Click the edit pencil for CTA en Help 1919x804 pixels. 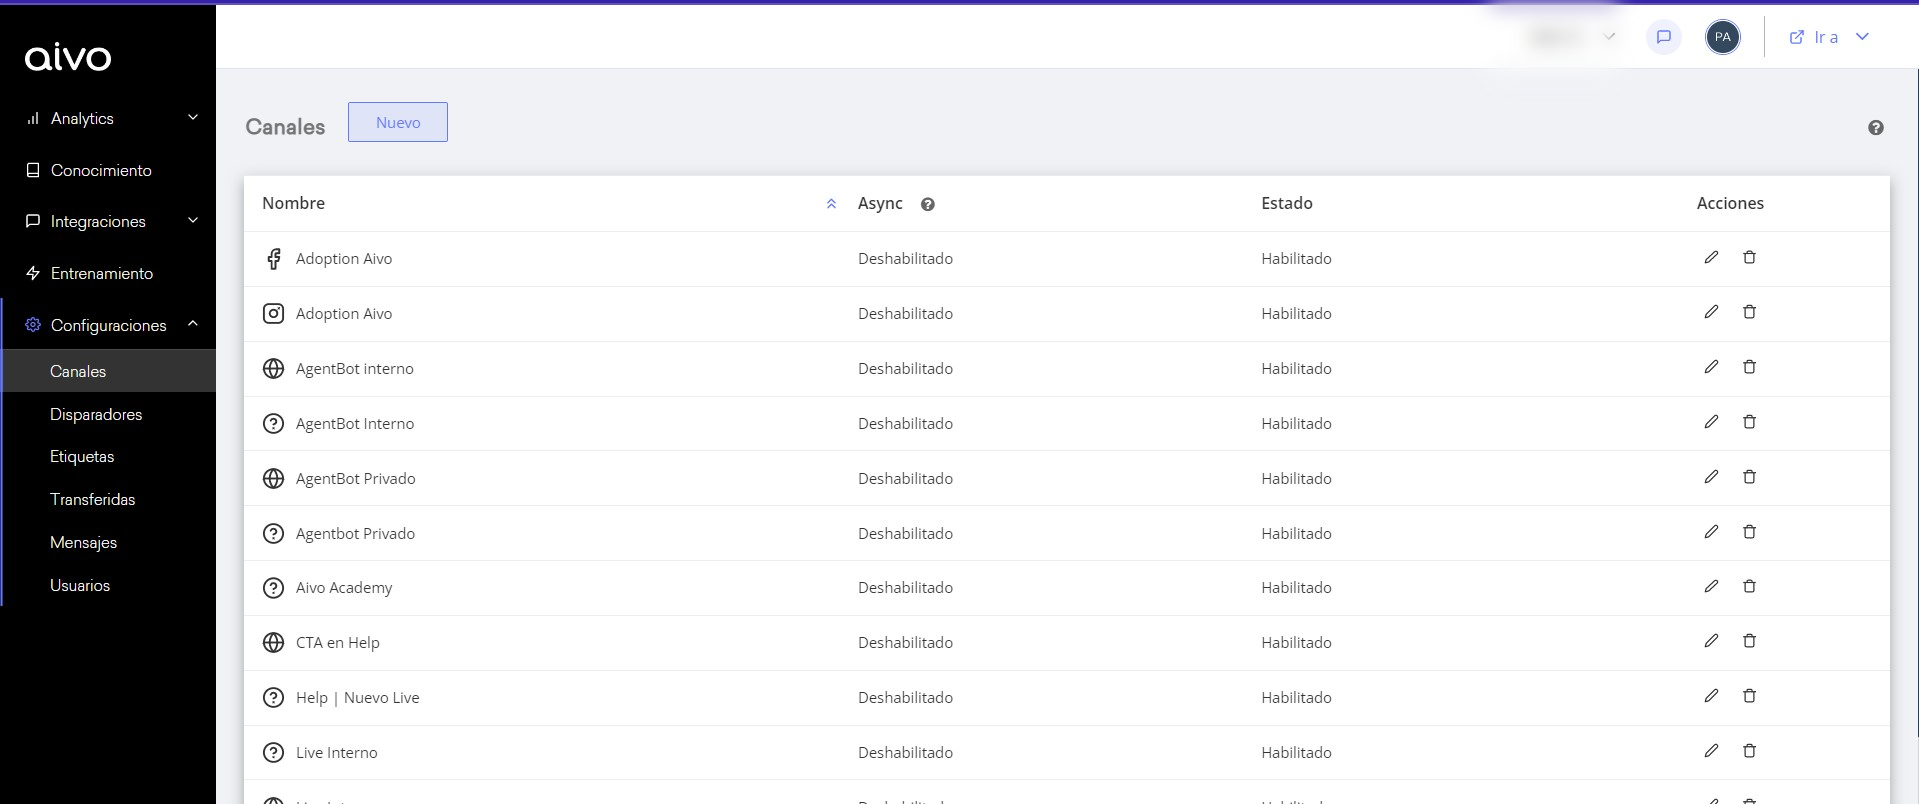click(x=1711, y=641)
